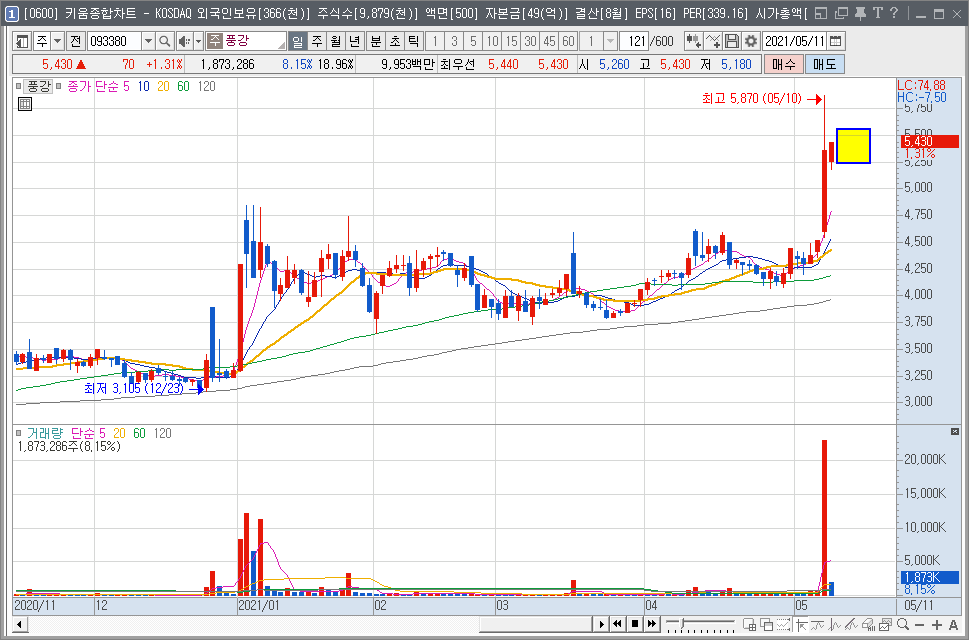
Task: Open the add candlestick chart icon
Action: point(693,41)
